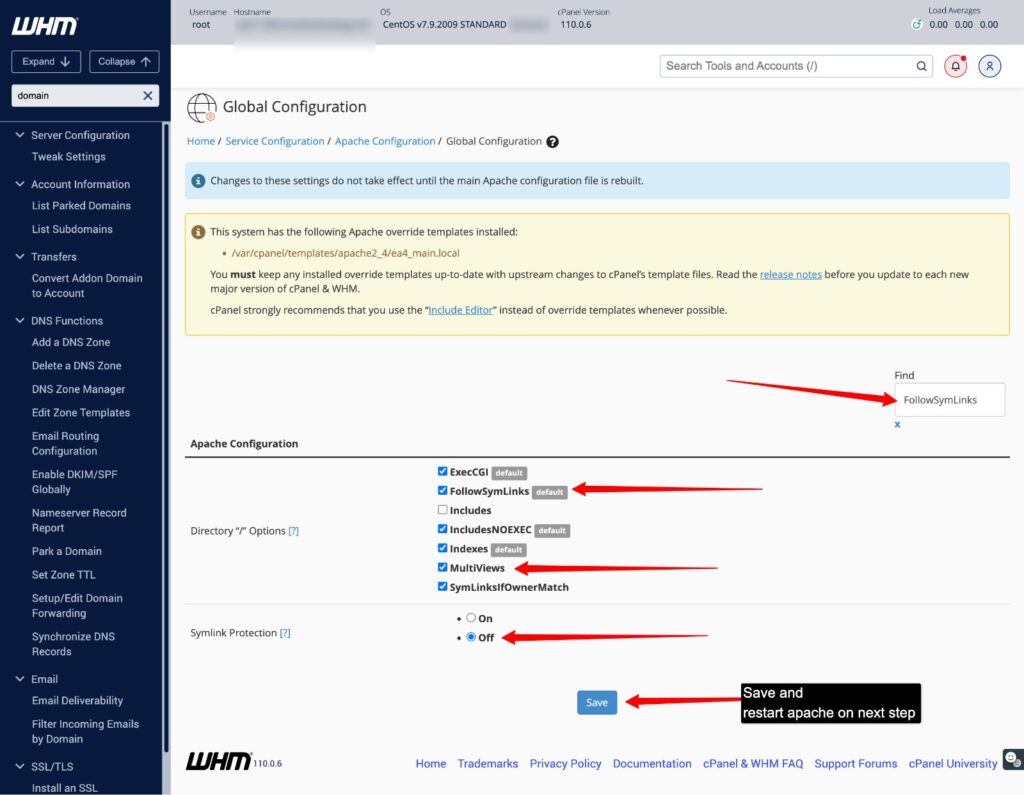Screen dimensions: 1024x795
Task: Click the magnifier icon in search bar
Action: click(x=921, y=65)
